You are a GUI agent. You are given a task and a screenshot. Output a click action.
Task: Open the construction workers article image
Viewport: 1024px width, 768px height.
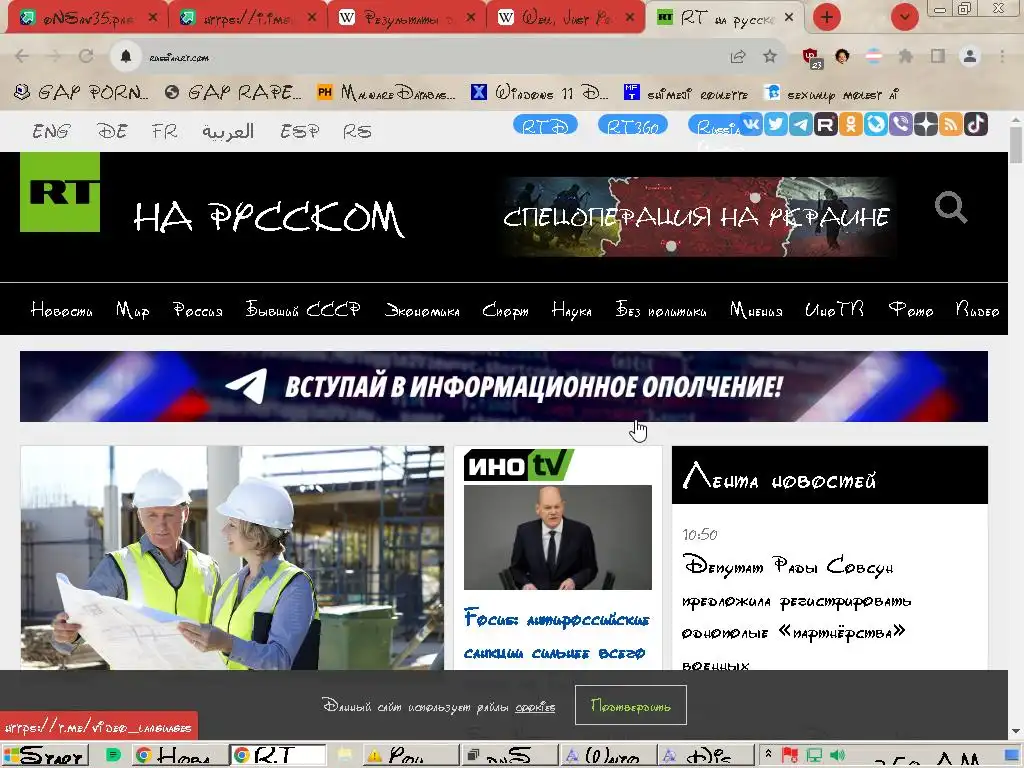pyautogui.click(x=232, y=558)
